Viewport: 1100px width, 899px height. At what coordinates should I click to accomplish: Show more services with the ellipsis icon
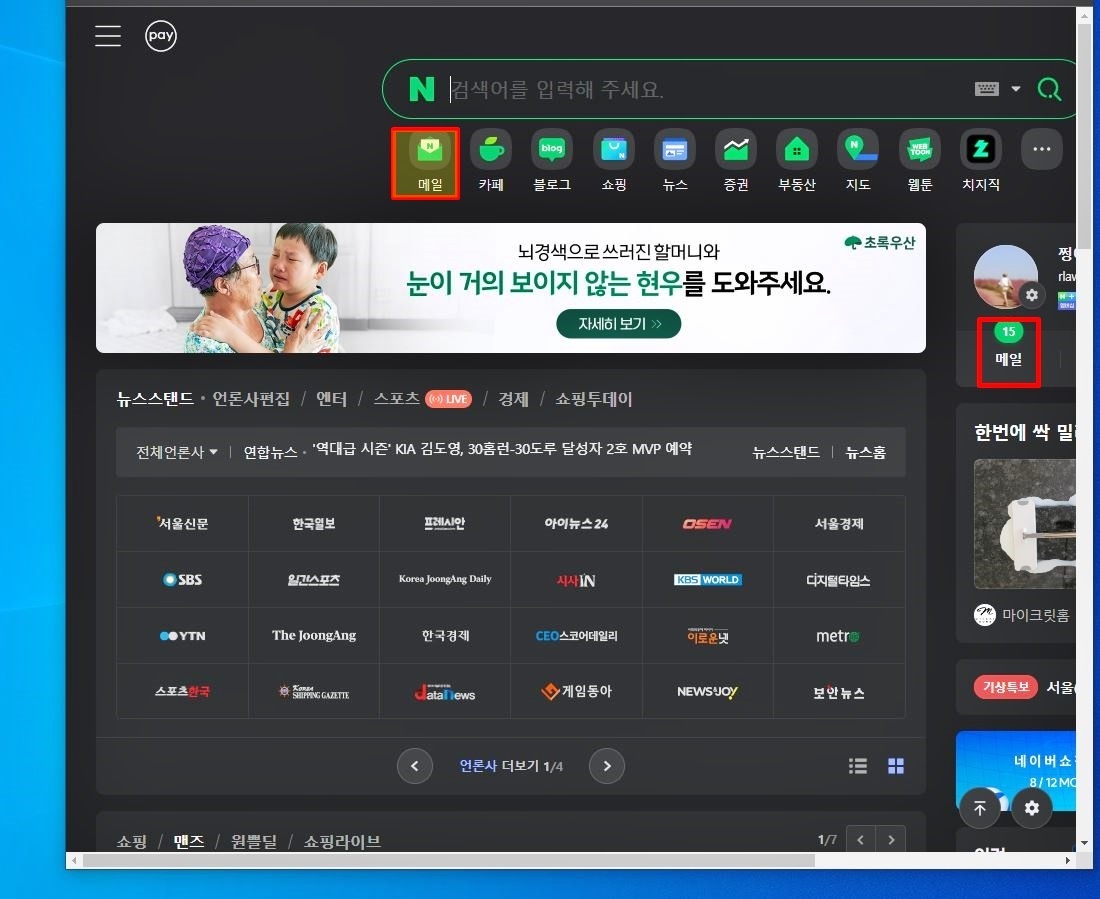coord(1042,149)
